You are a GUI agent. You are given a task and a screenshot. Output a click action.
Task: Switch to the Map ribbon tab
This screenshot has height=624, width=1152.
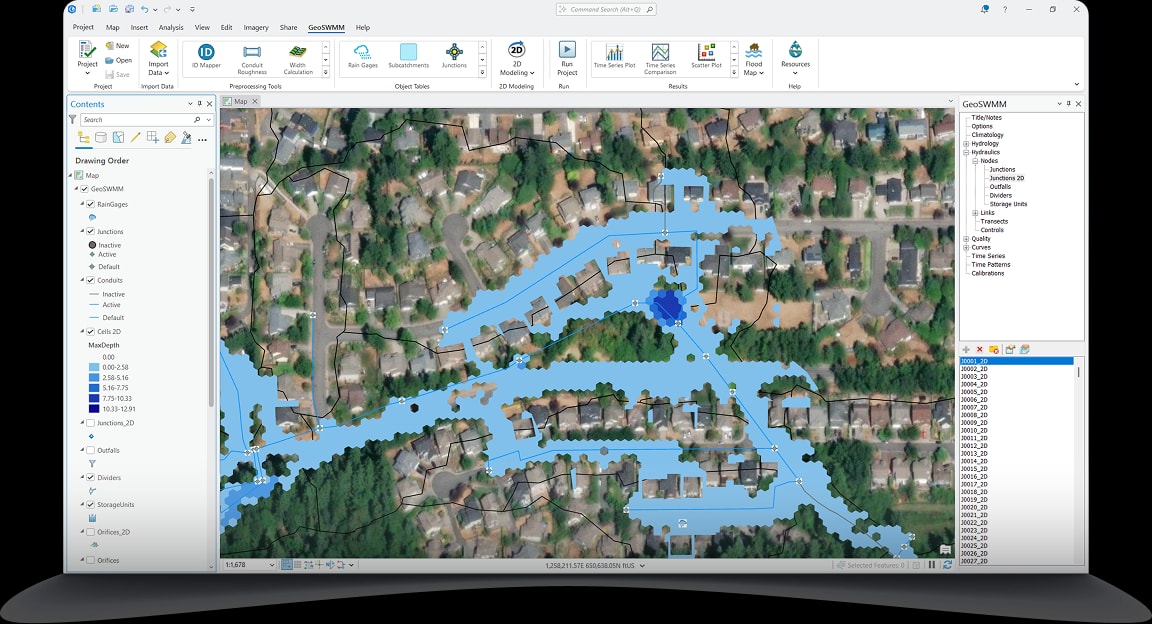pos(111,27)
